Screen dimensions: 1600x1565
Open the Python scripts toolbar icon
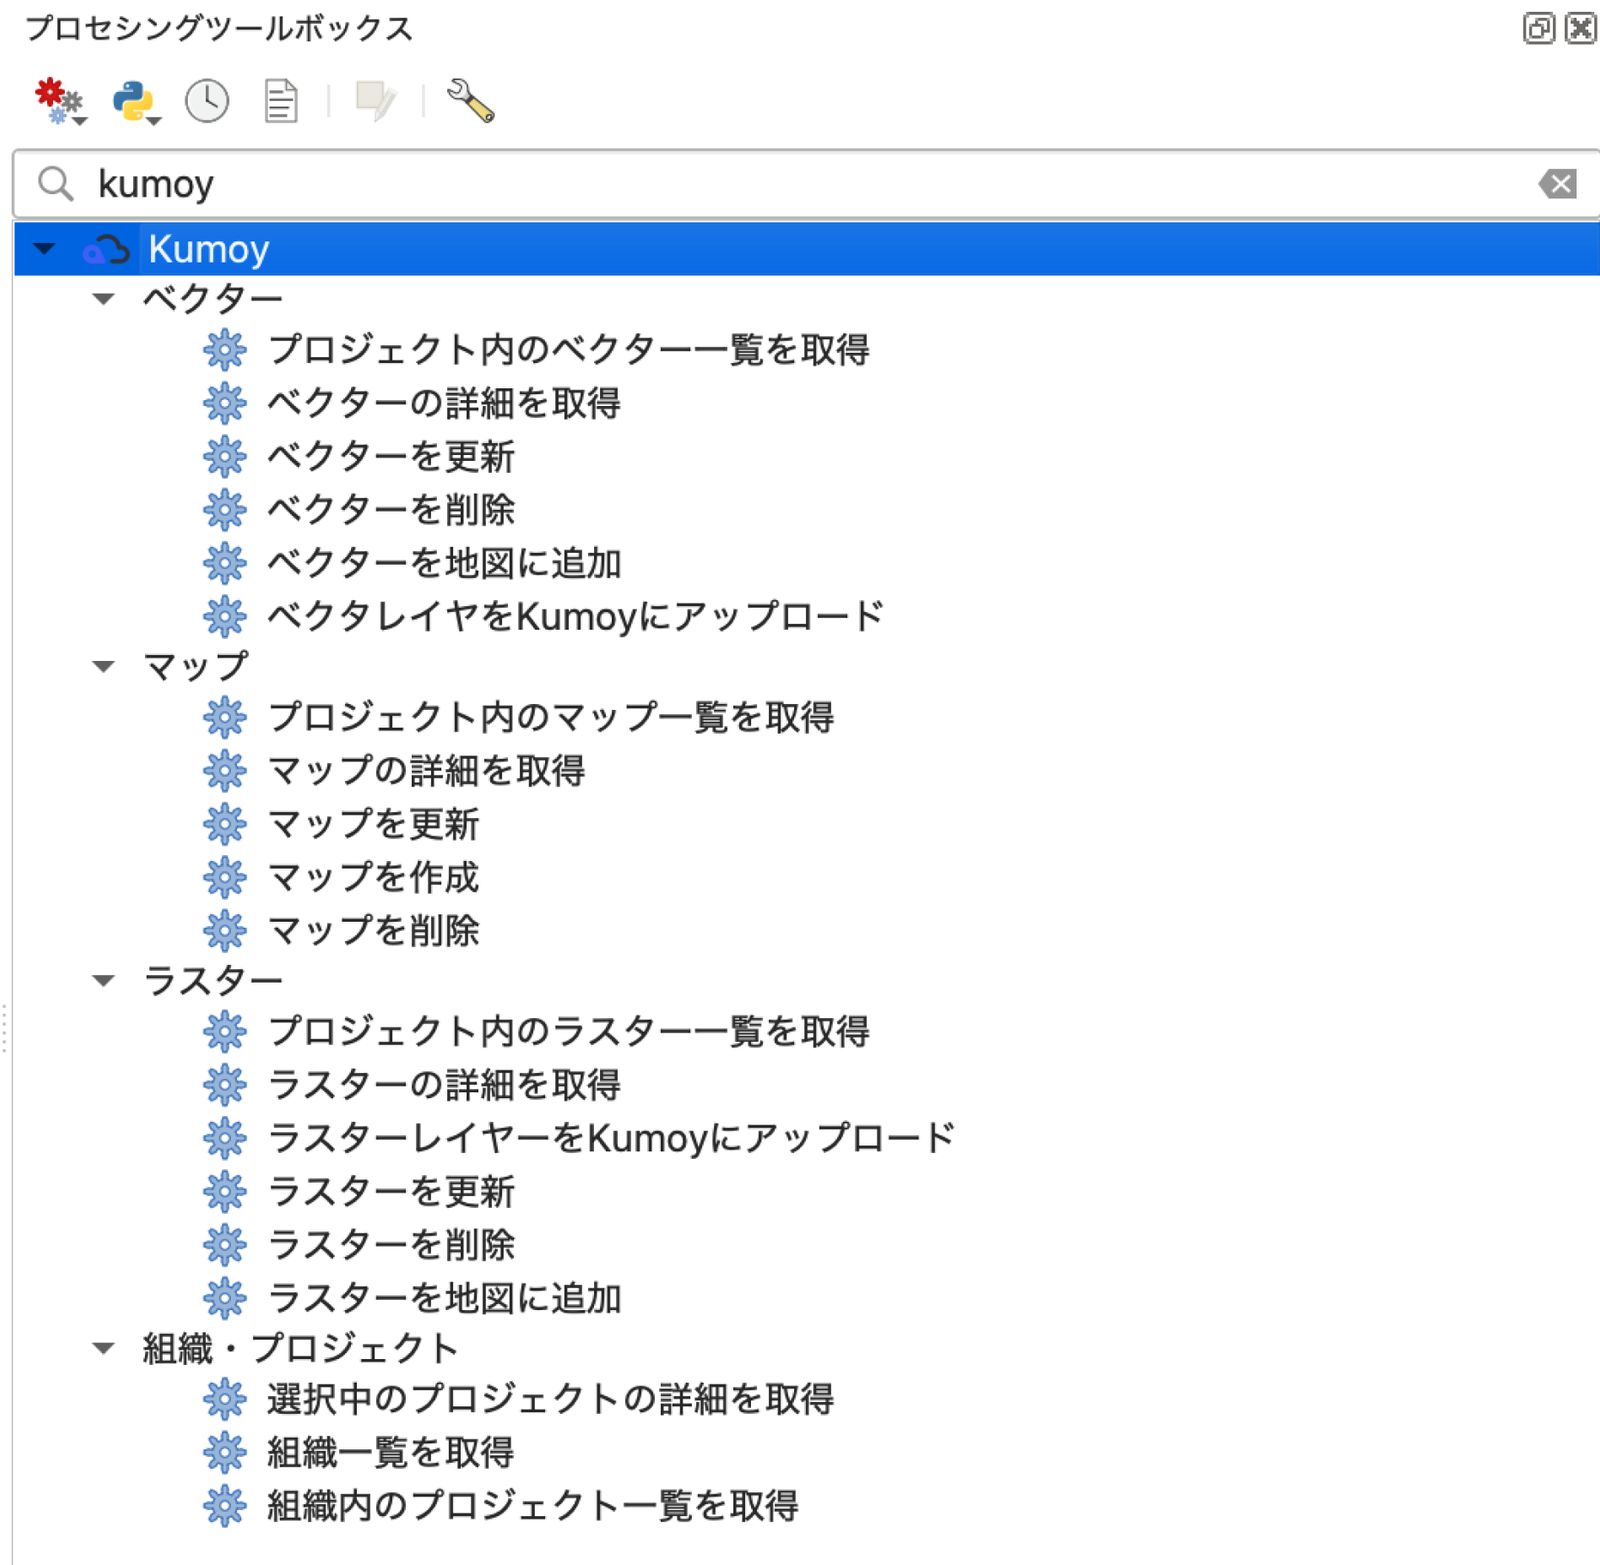click(135, 101)
